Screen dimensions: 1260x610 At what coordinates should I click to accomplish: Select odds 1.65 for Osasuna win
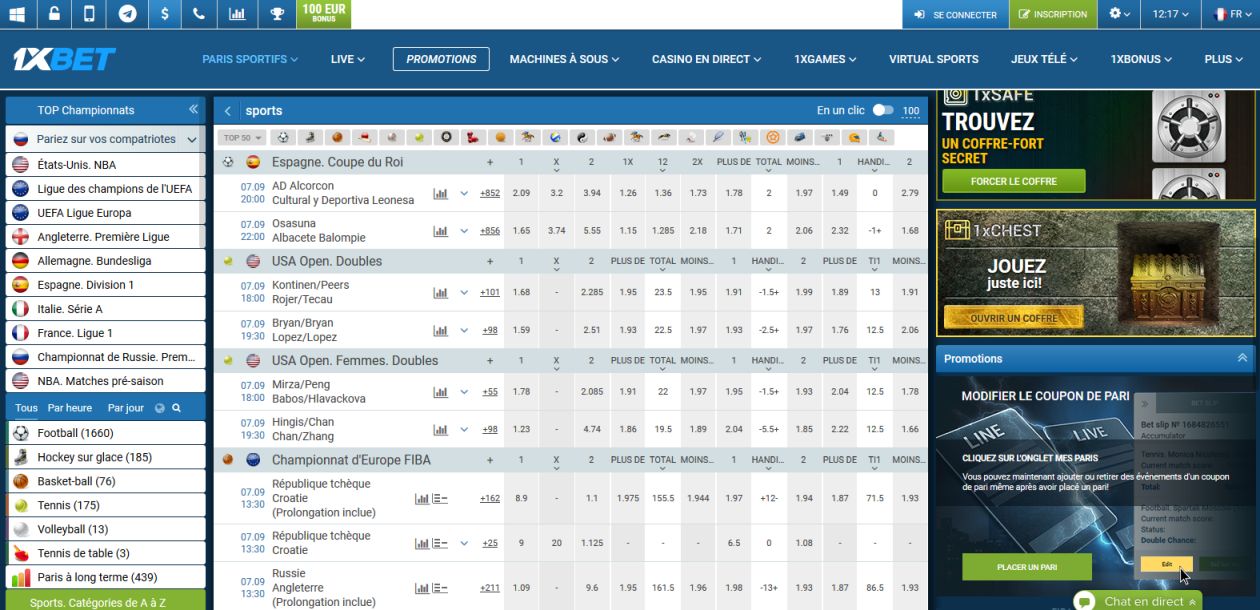pyautogui.click(x=521, y=231)
